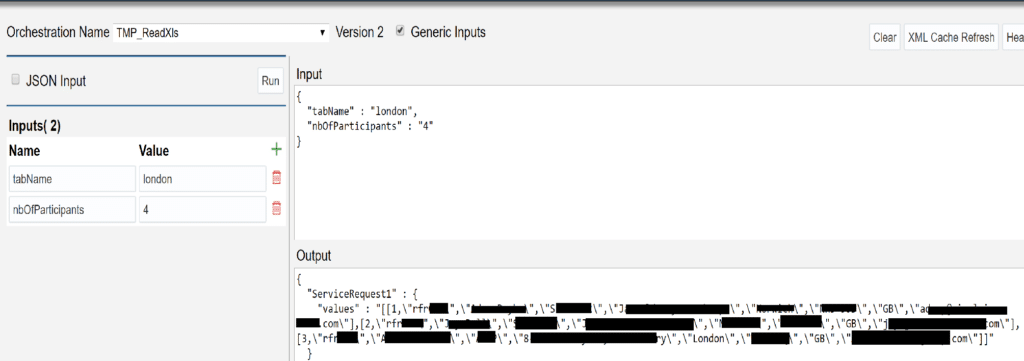Image resolution: width=1024 pixels, height=361 pixels.
Task: Delete the nbOfParticipants input row
Action: (276, 208)
